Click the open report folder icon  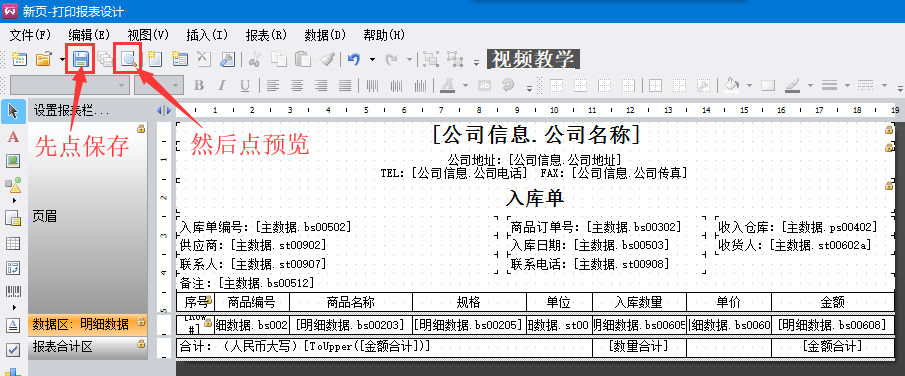pyautogui.click(x=43, y=59)
